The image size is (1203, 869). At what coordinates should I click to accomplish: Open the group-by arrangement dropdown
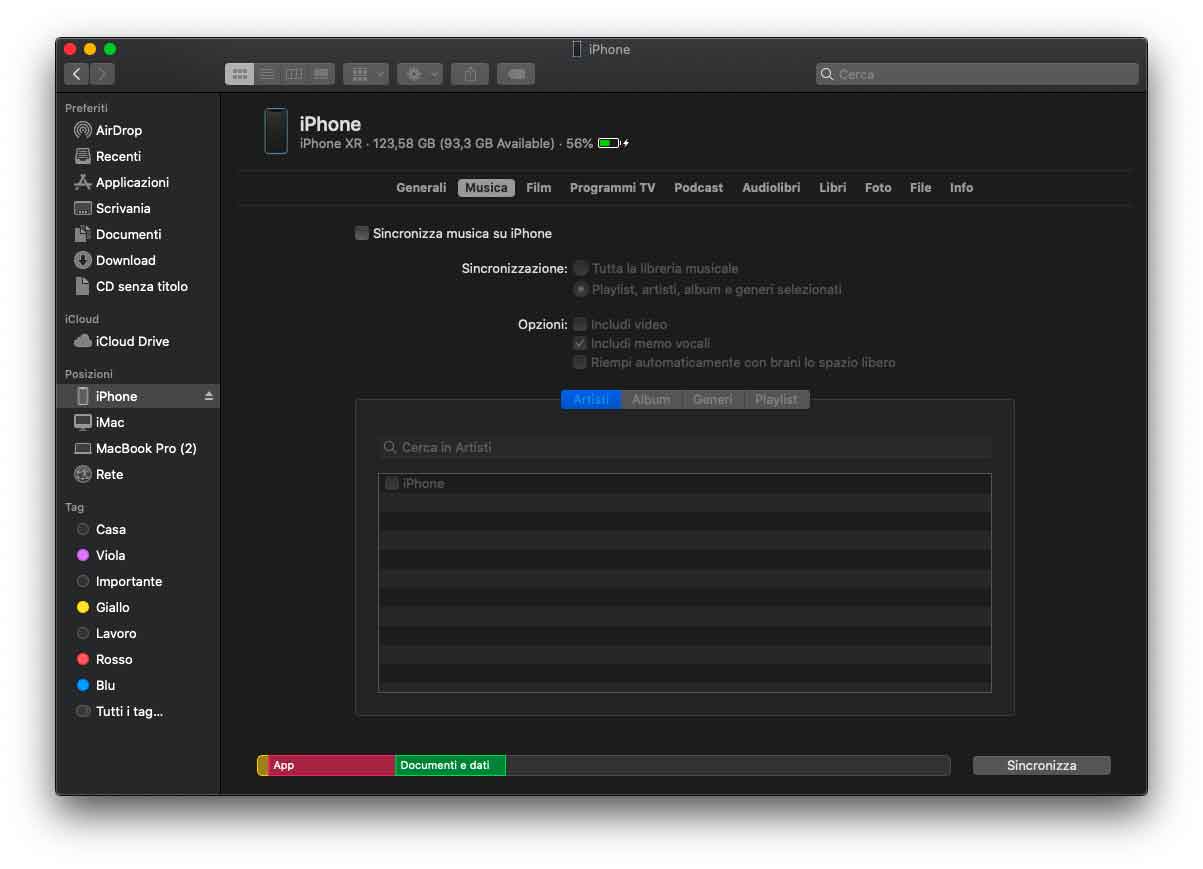[366, 74]
